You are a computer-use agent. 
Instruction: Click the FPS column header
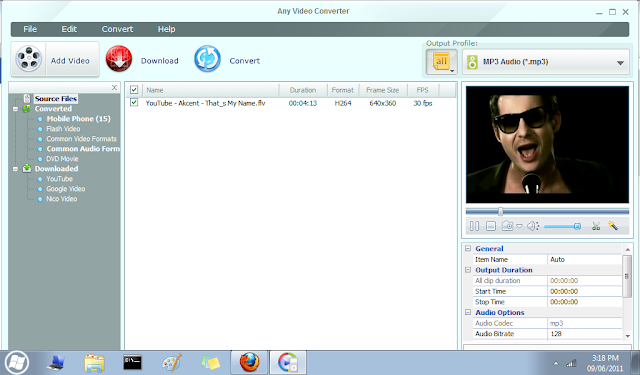point(422,90)
